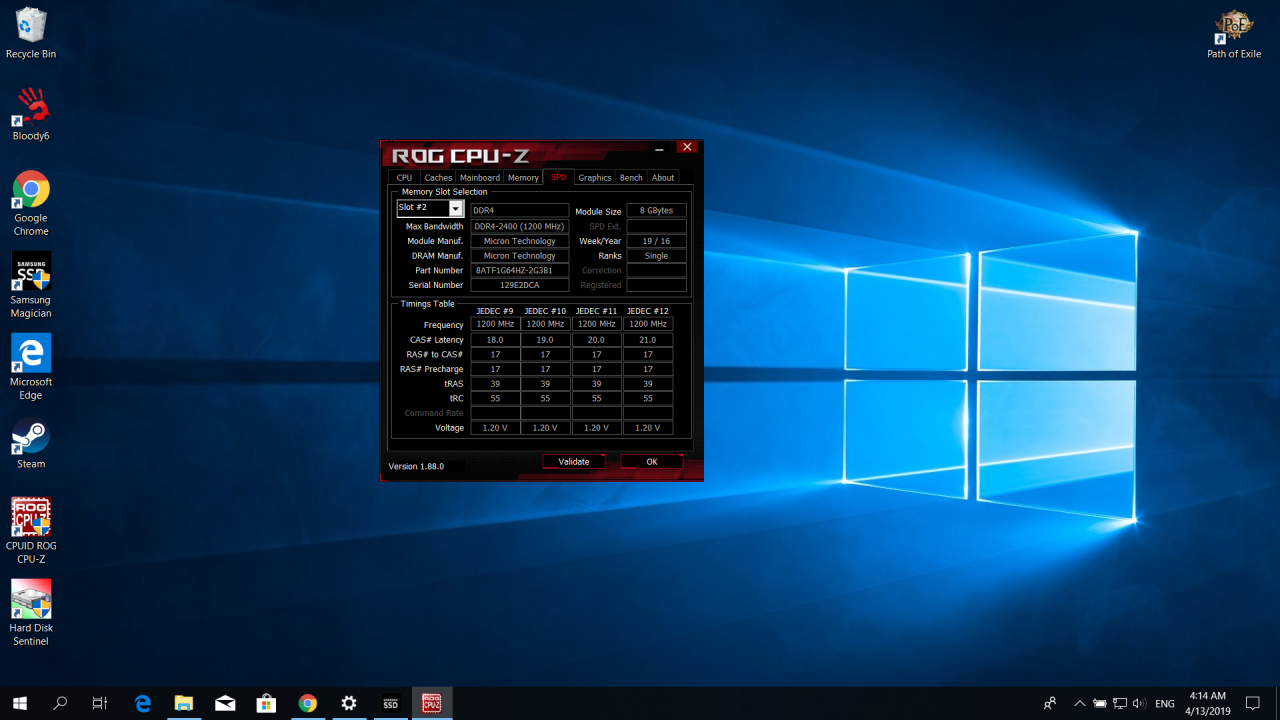Open Microsoft Store from the taskbar

point(266,703)
